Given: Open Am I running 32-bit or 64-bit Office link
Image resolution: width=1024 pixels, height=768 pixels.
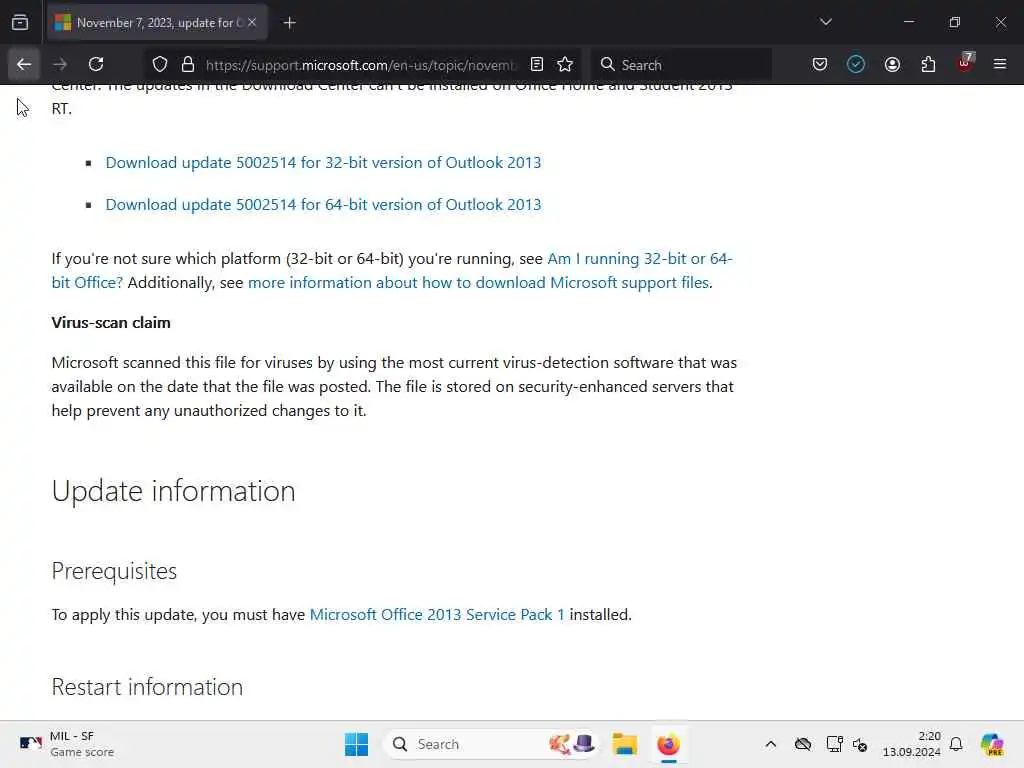Looking at the screenshot, I should (640, 259).
